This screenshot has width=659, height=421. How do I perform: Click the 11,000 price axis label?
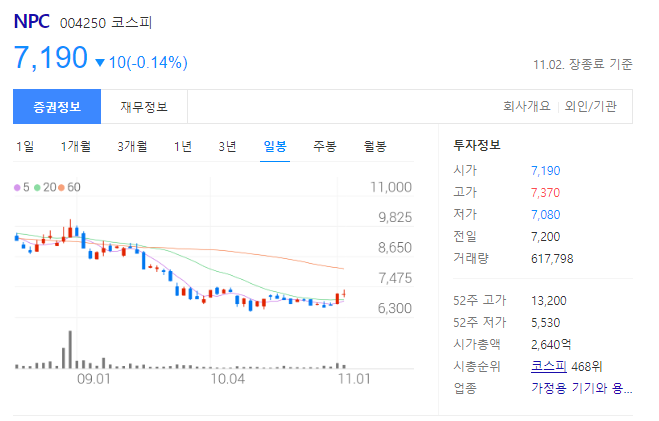[391, 187]
